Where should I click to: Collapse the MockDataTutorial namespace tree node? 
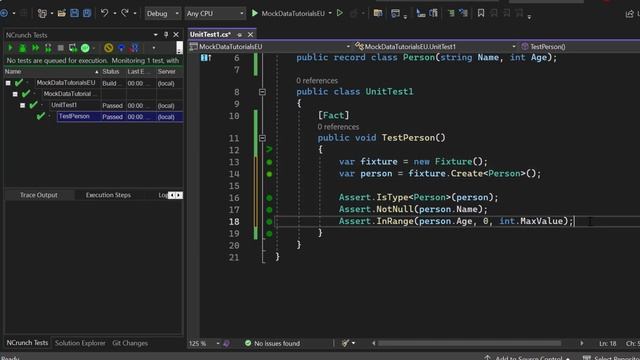pos(15,94)
